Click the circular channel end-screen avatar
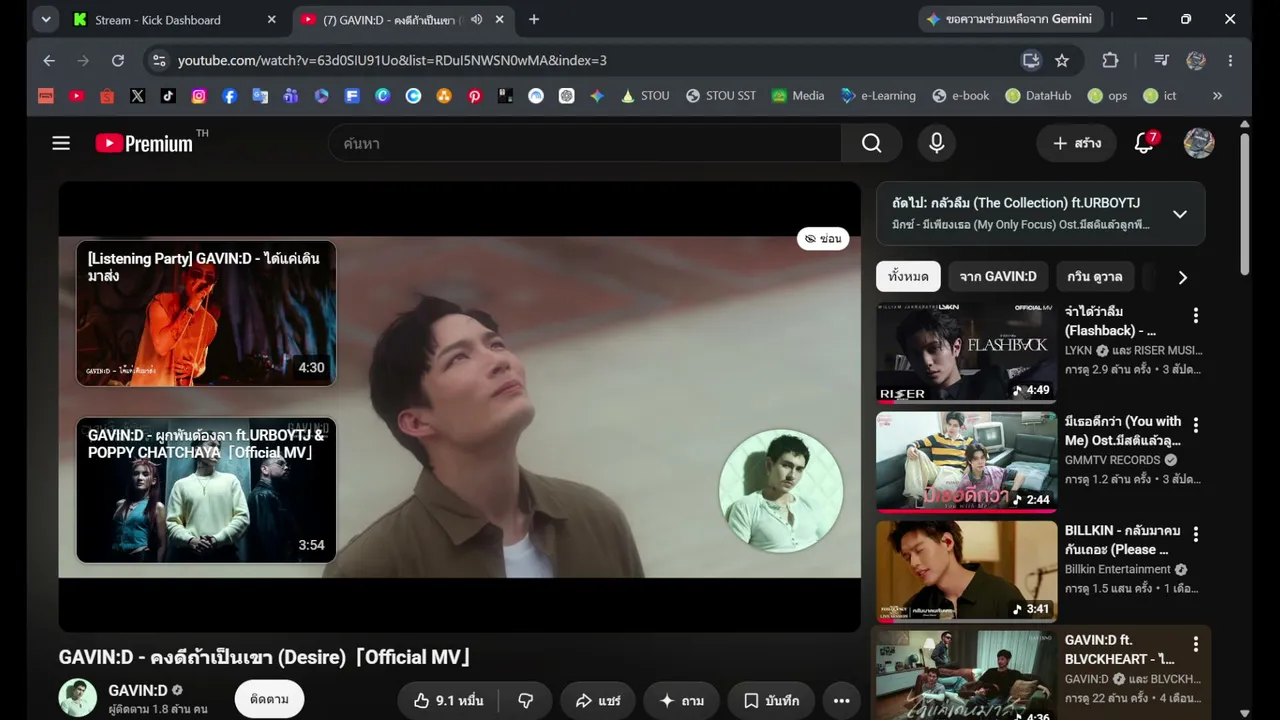Image resolution: width=1280 pixels, height=720 pixels. pos(781,491)
